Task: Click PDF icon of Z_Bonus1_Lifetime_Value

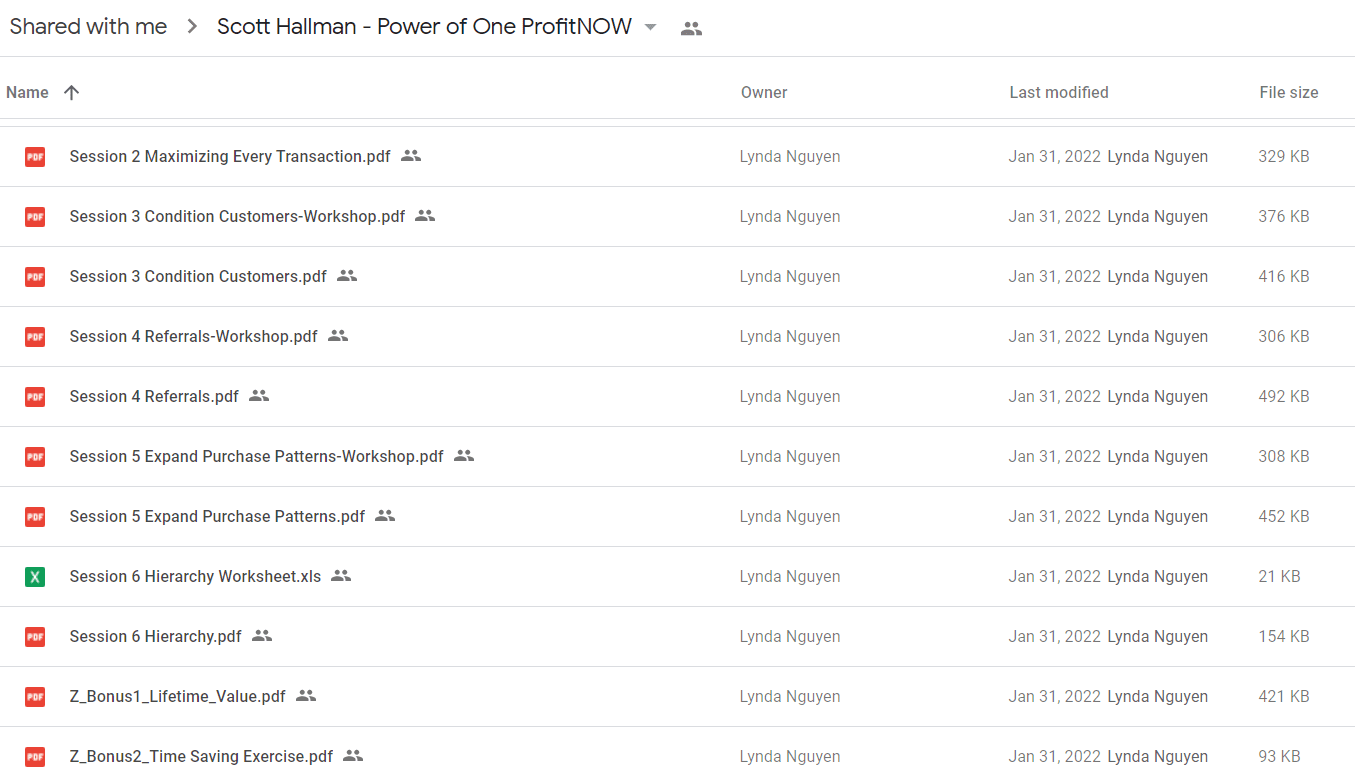Action: coord(35,696)
